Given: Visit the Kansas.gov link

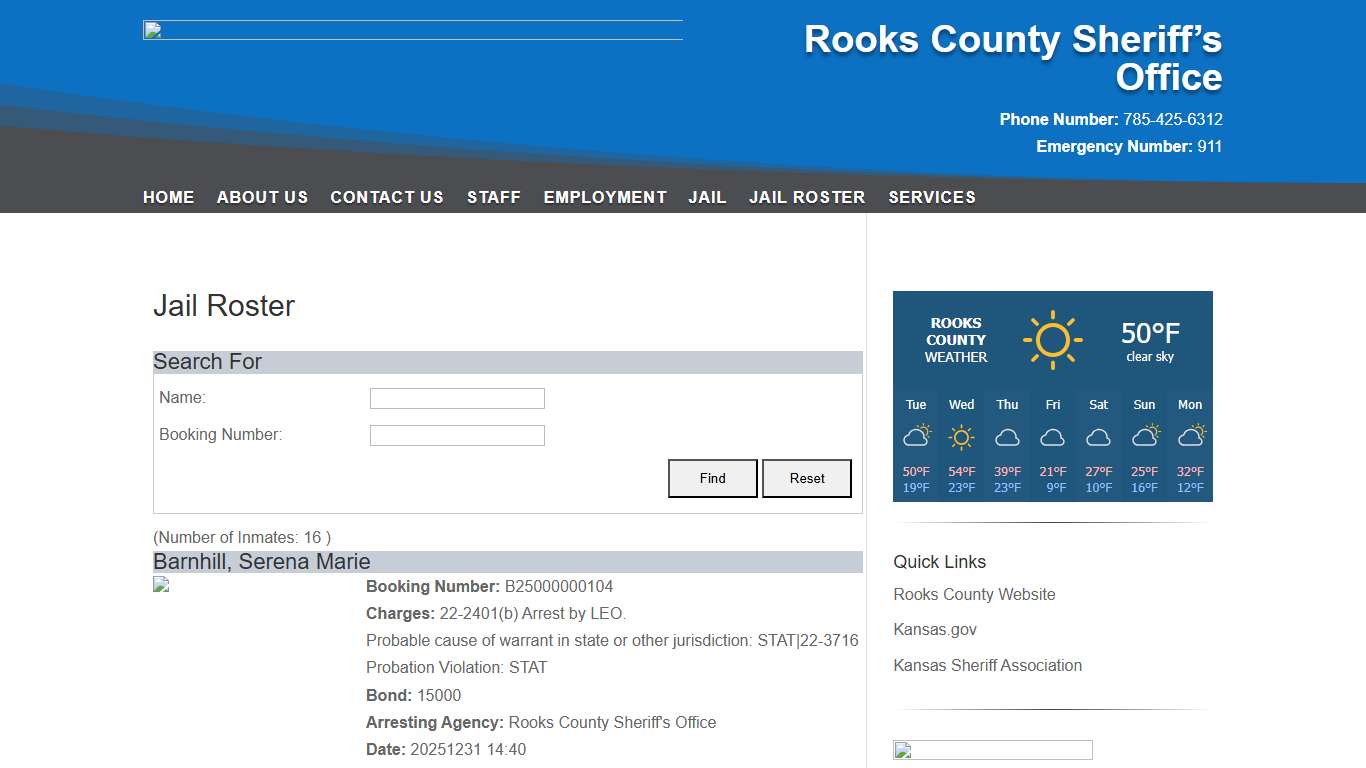Looking at the screenshot, I should tap(935, 629).
